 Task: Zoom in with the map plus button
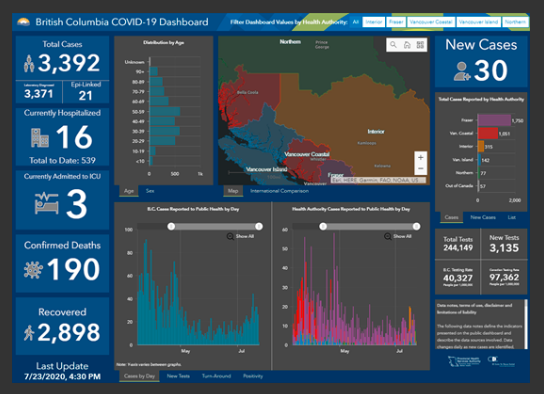point(420,157)
